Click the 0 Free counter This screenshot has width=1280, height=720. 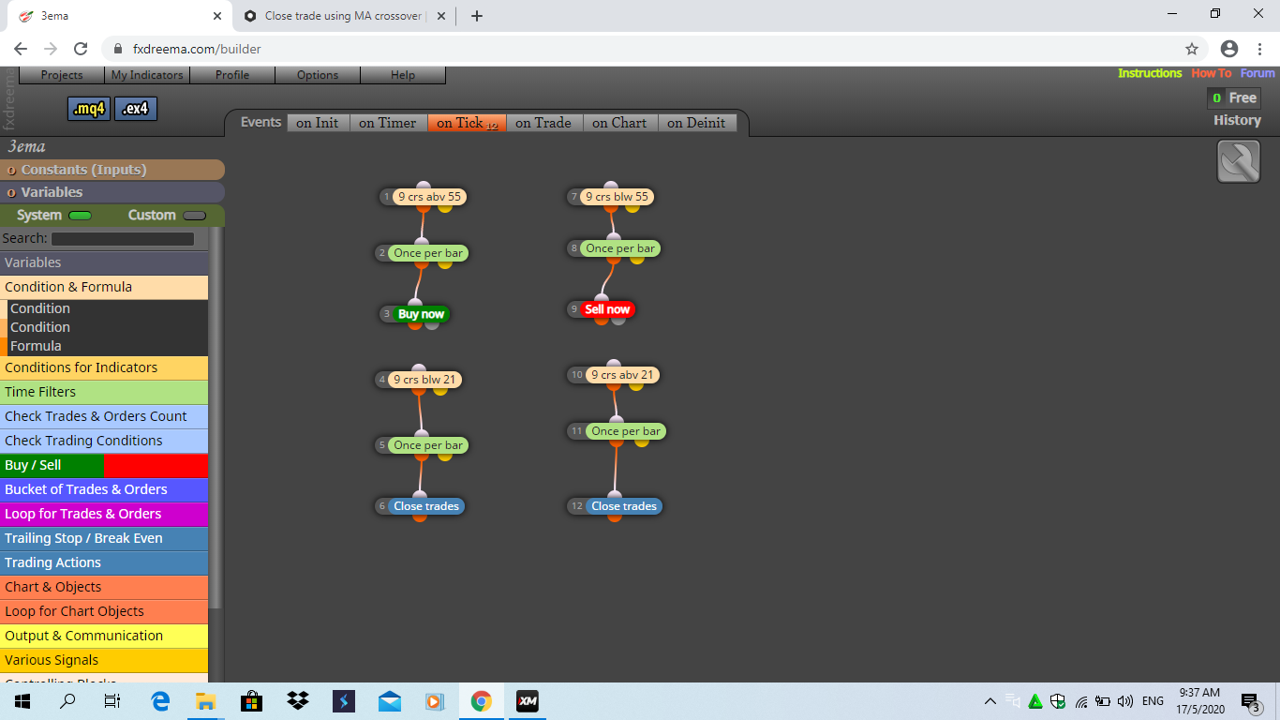pos(1233,98)
